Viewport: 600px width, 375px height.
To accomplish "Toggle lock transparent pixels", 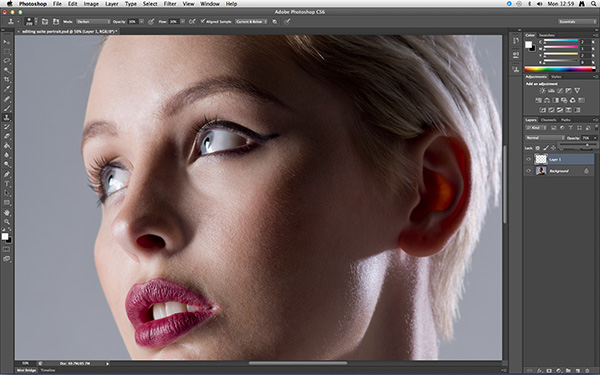I will click(538, 148).
